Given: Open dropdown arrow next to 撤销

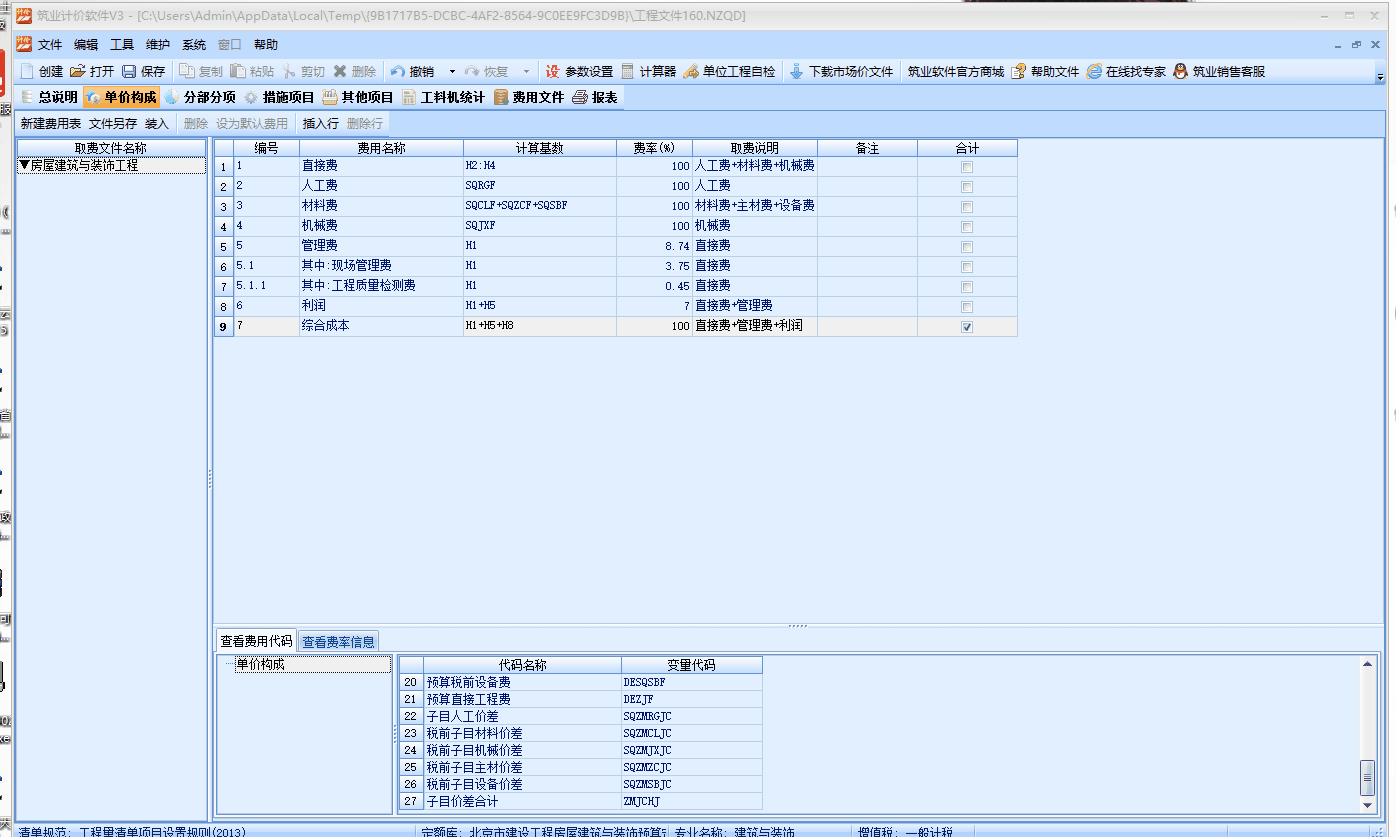Looking at the screenshot, I should coord(452,72).
